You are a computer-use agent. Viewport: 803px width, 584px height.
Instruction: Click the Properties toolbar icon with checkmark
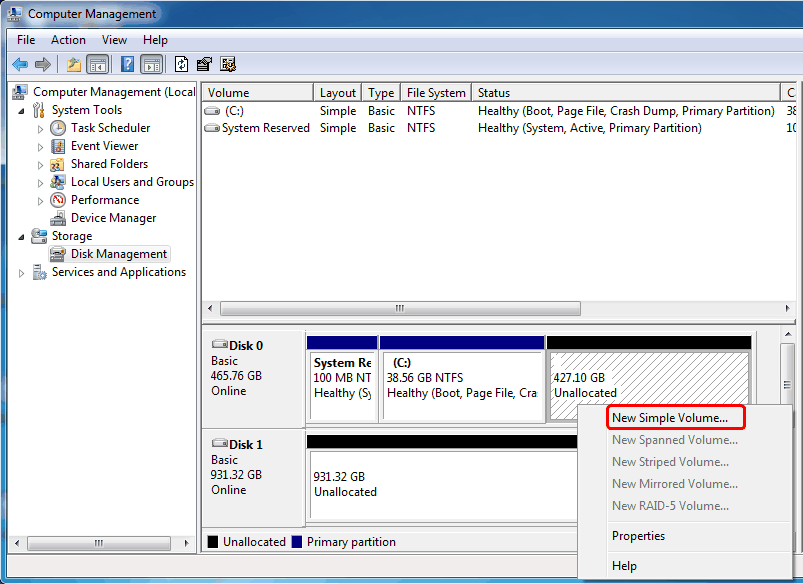(204, 64)
